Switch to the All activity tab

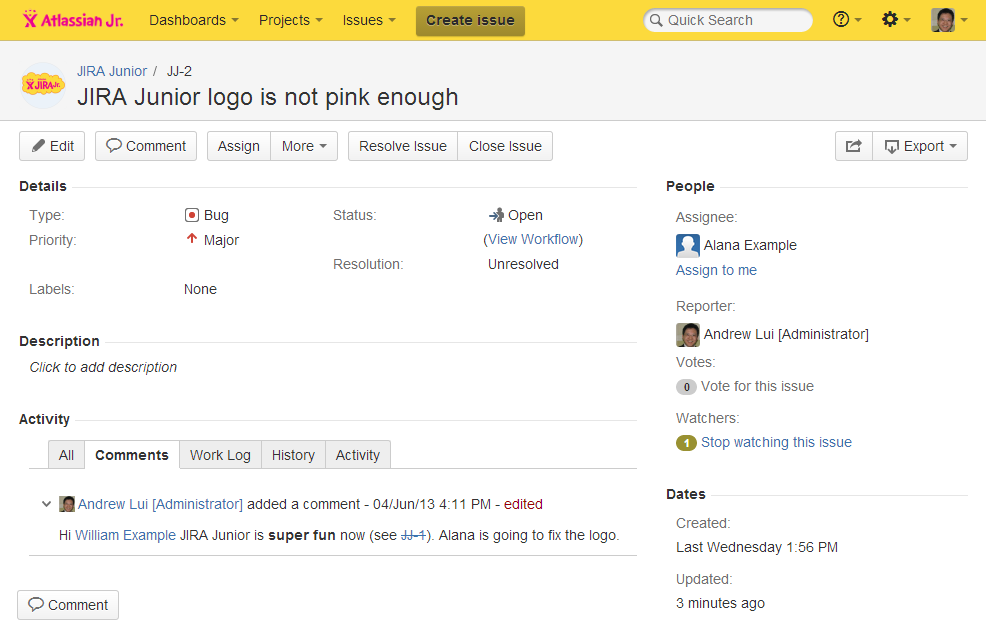tap(66, 455)
